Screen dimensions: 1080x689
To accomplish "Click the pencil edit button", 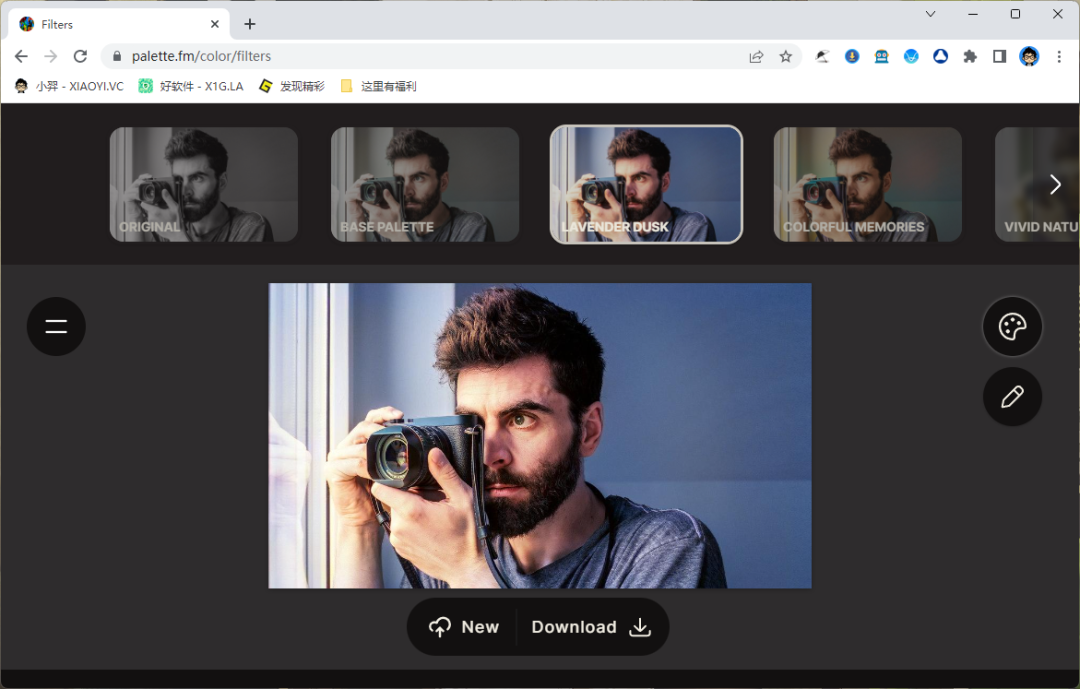I will (x=1012, y=397).
